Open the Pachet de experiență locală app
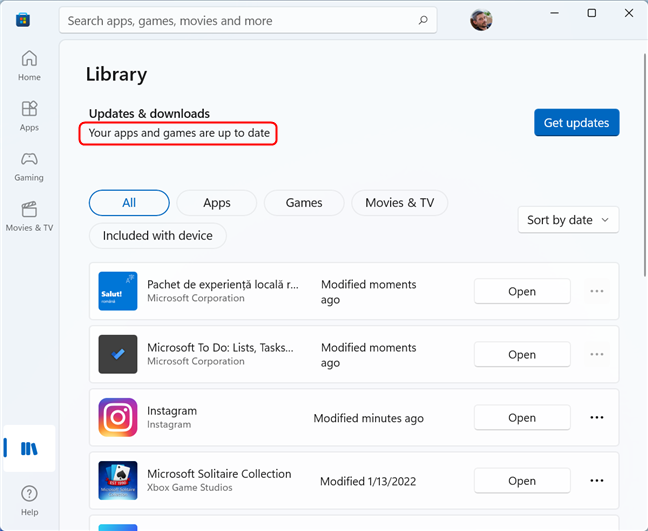 [x=522, y=291]
